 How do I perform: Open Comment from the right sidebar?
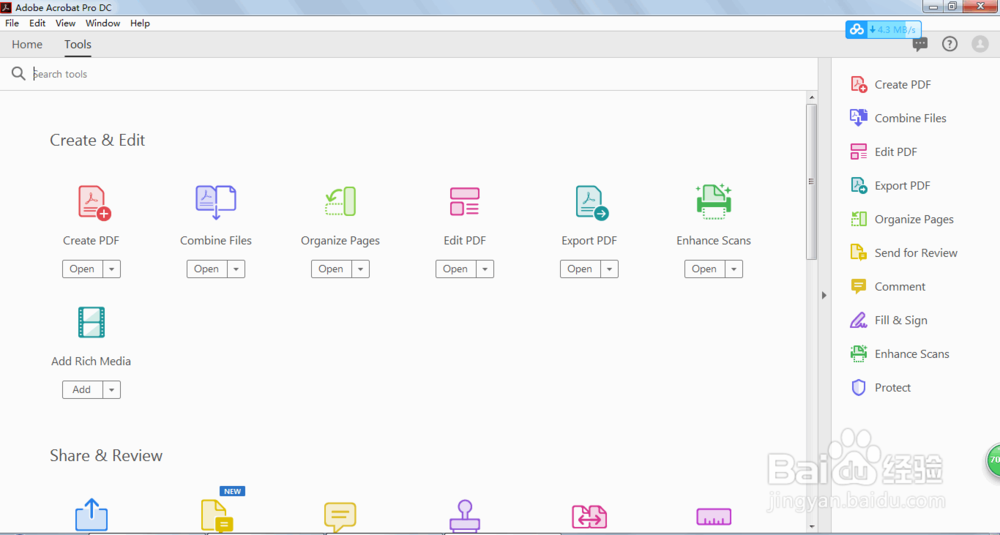(x=888, y=287)
